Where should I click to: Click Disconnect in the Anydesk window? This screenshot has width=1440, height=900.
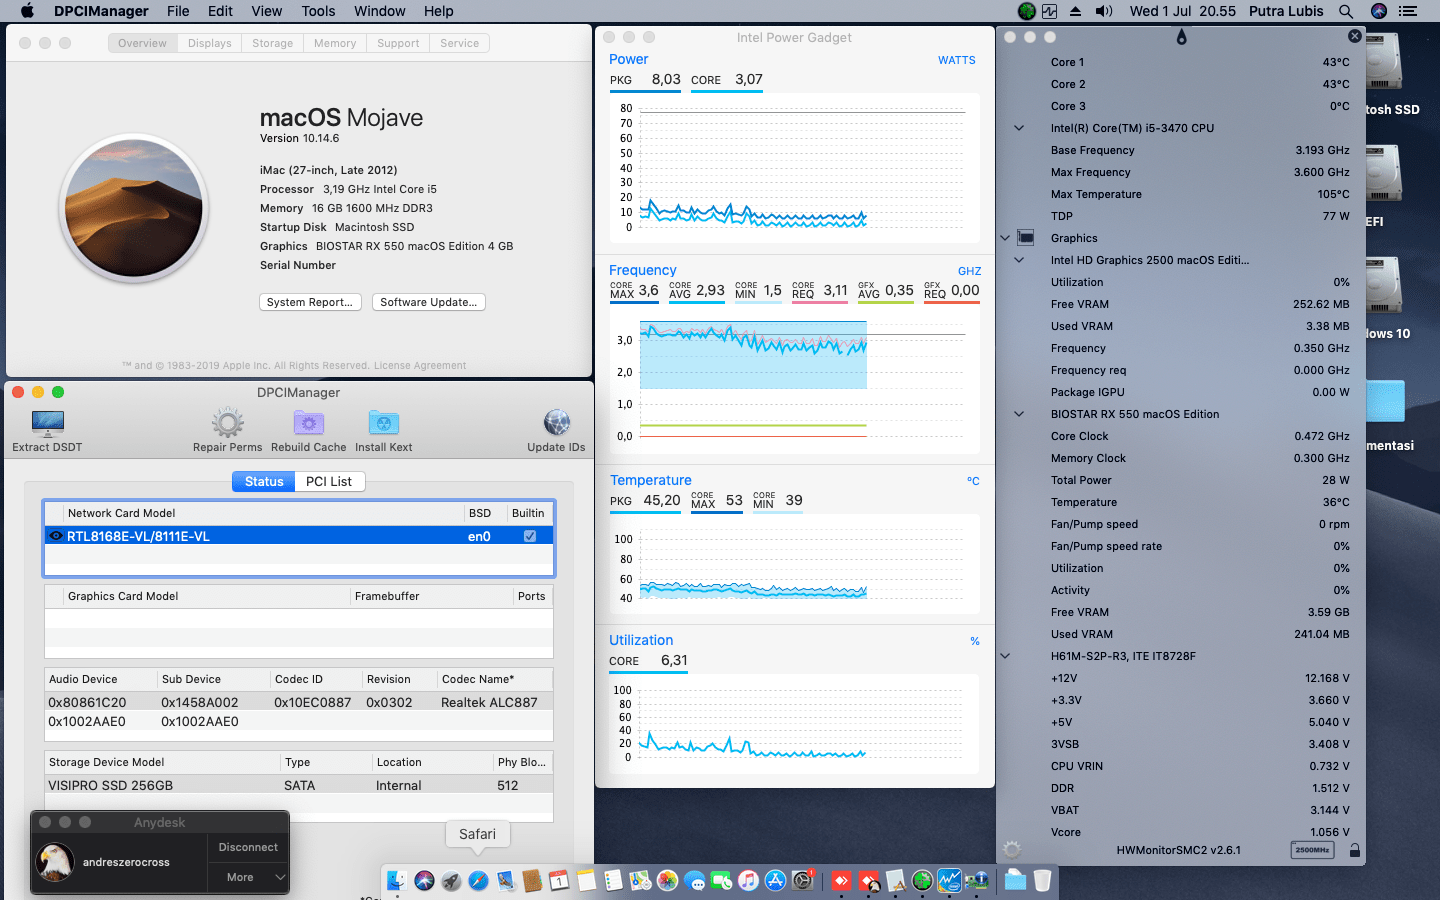click(247, 847)
